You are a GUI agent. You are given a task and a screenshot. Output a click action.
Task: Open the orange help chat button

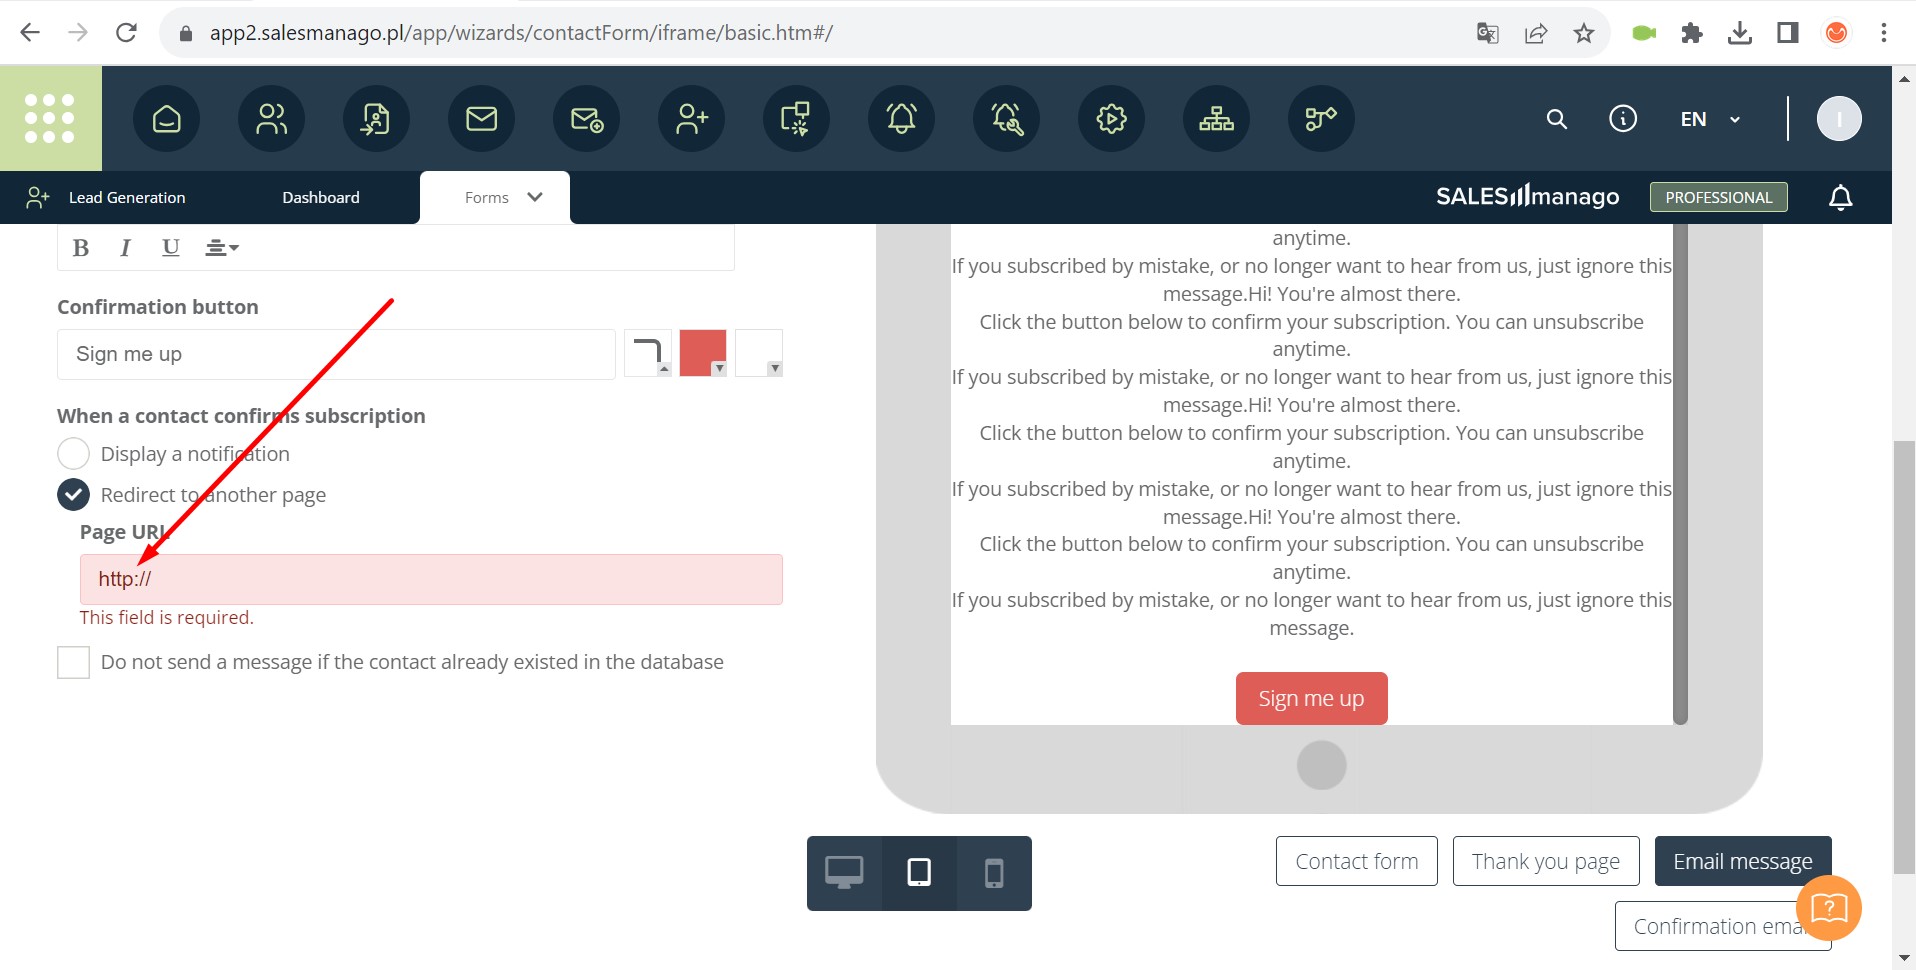(x=1828, y=908)
